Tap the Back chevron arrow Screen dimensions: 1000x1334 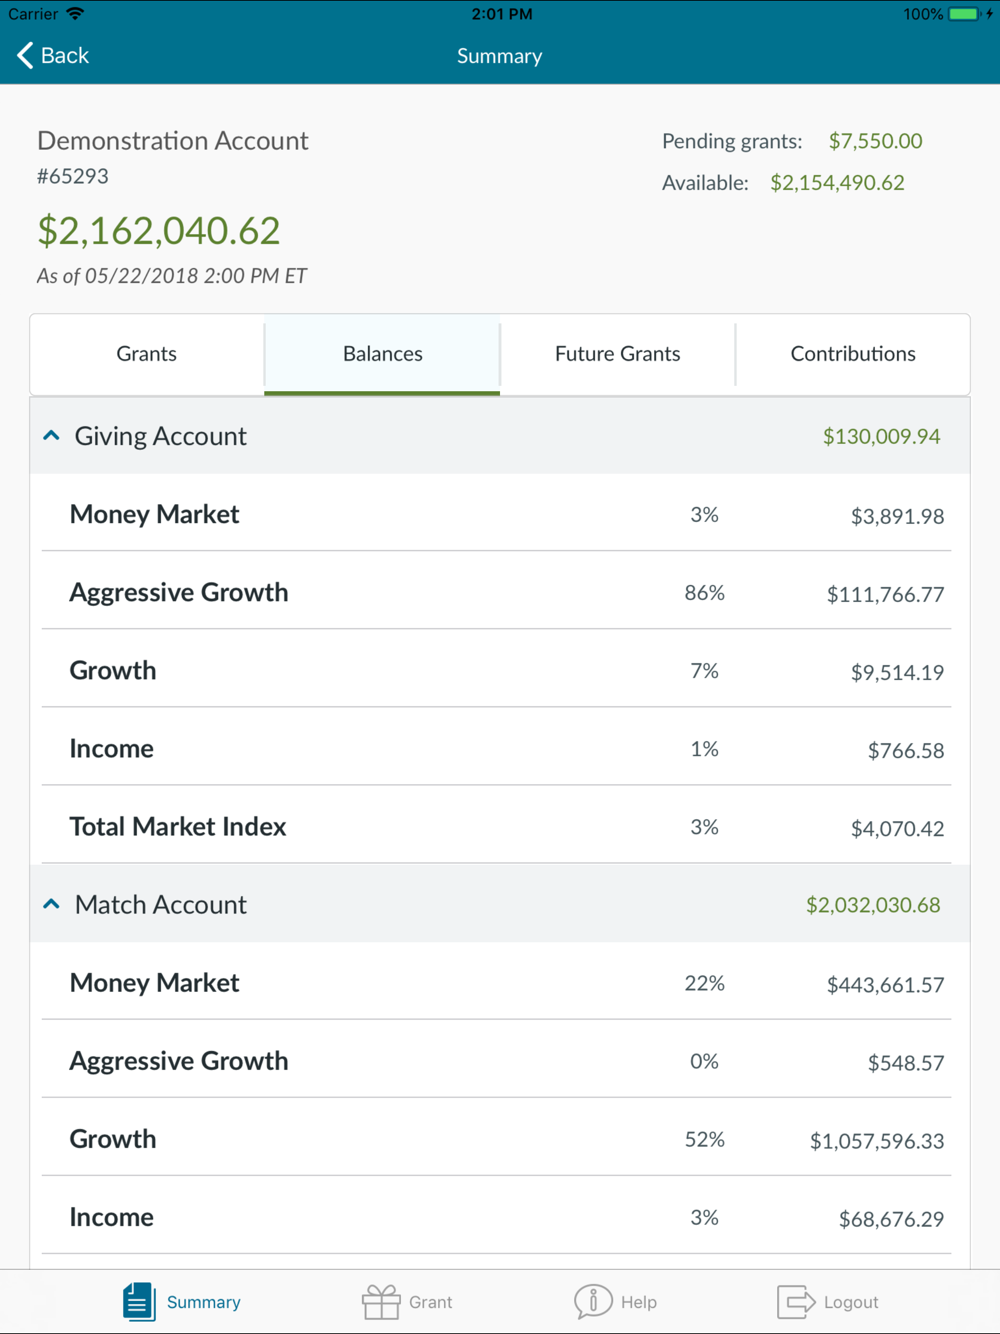coord(25,56)
